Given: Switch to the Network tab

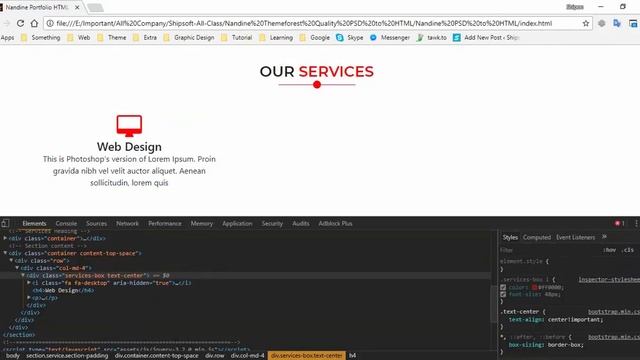Looking at the screenshot, I should tap(127, 223).
